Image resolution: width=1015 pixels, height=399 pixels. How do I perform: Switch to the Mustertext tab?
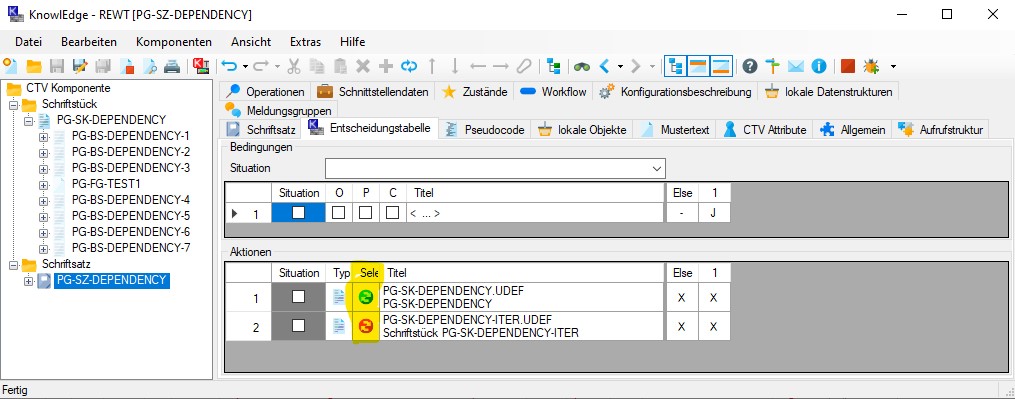tap(676, 130)
